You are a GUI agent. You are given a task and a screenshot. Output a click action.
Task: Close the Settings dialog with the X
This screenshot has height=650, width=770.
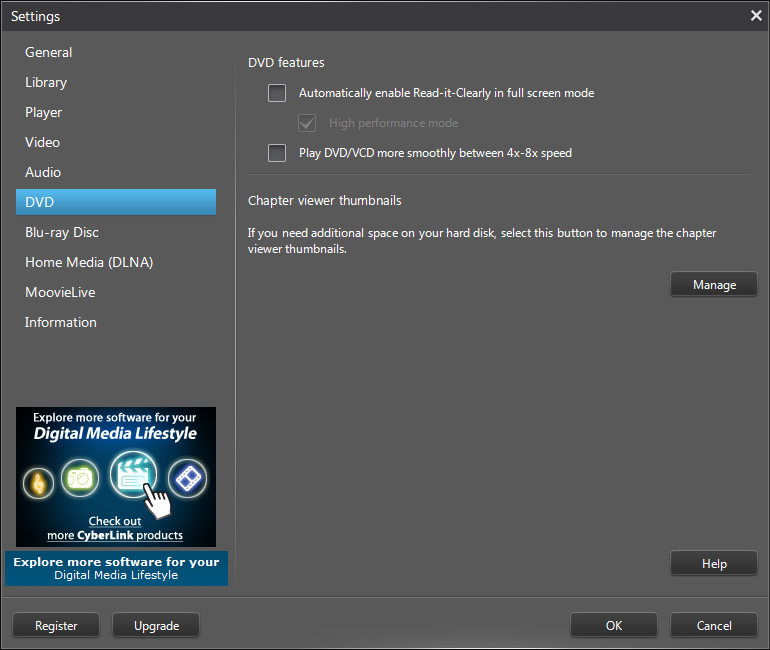[x=756, y=15]
